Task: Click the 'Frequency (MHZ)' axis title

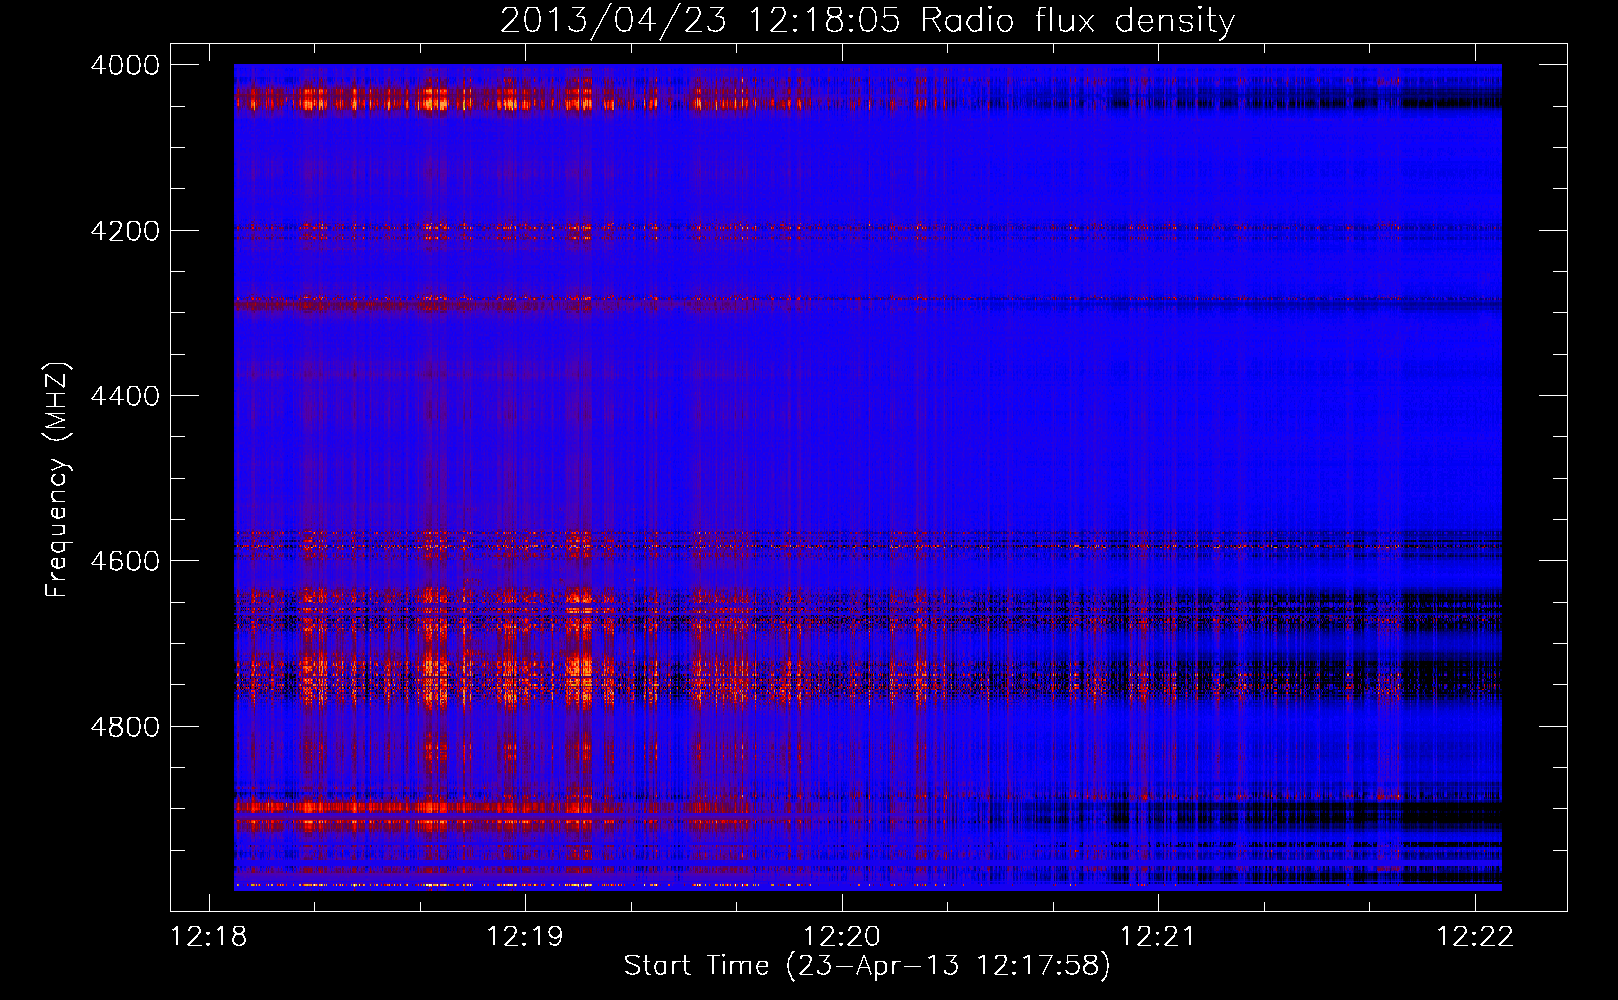Action: pos(57,479)
